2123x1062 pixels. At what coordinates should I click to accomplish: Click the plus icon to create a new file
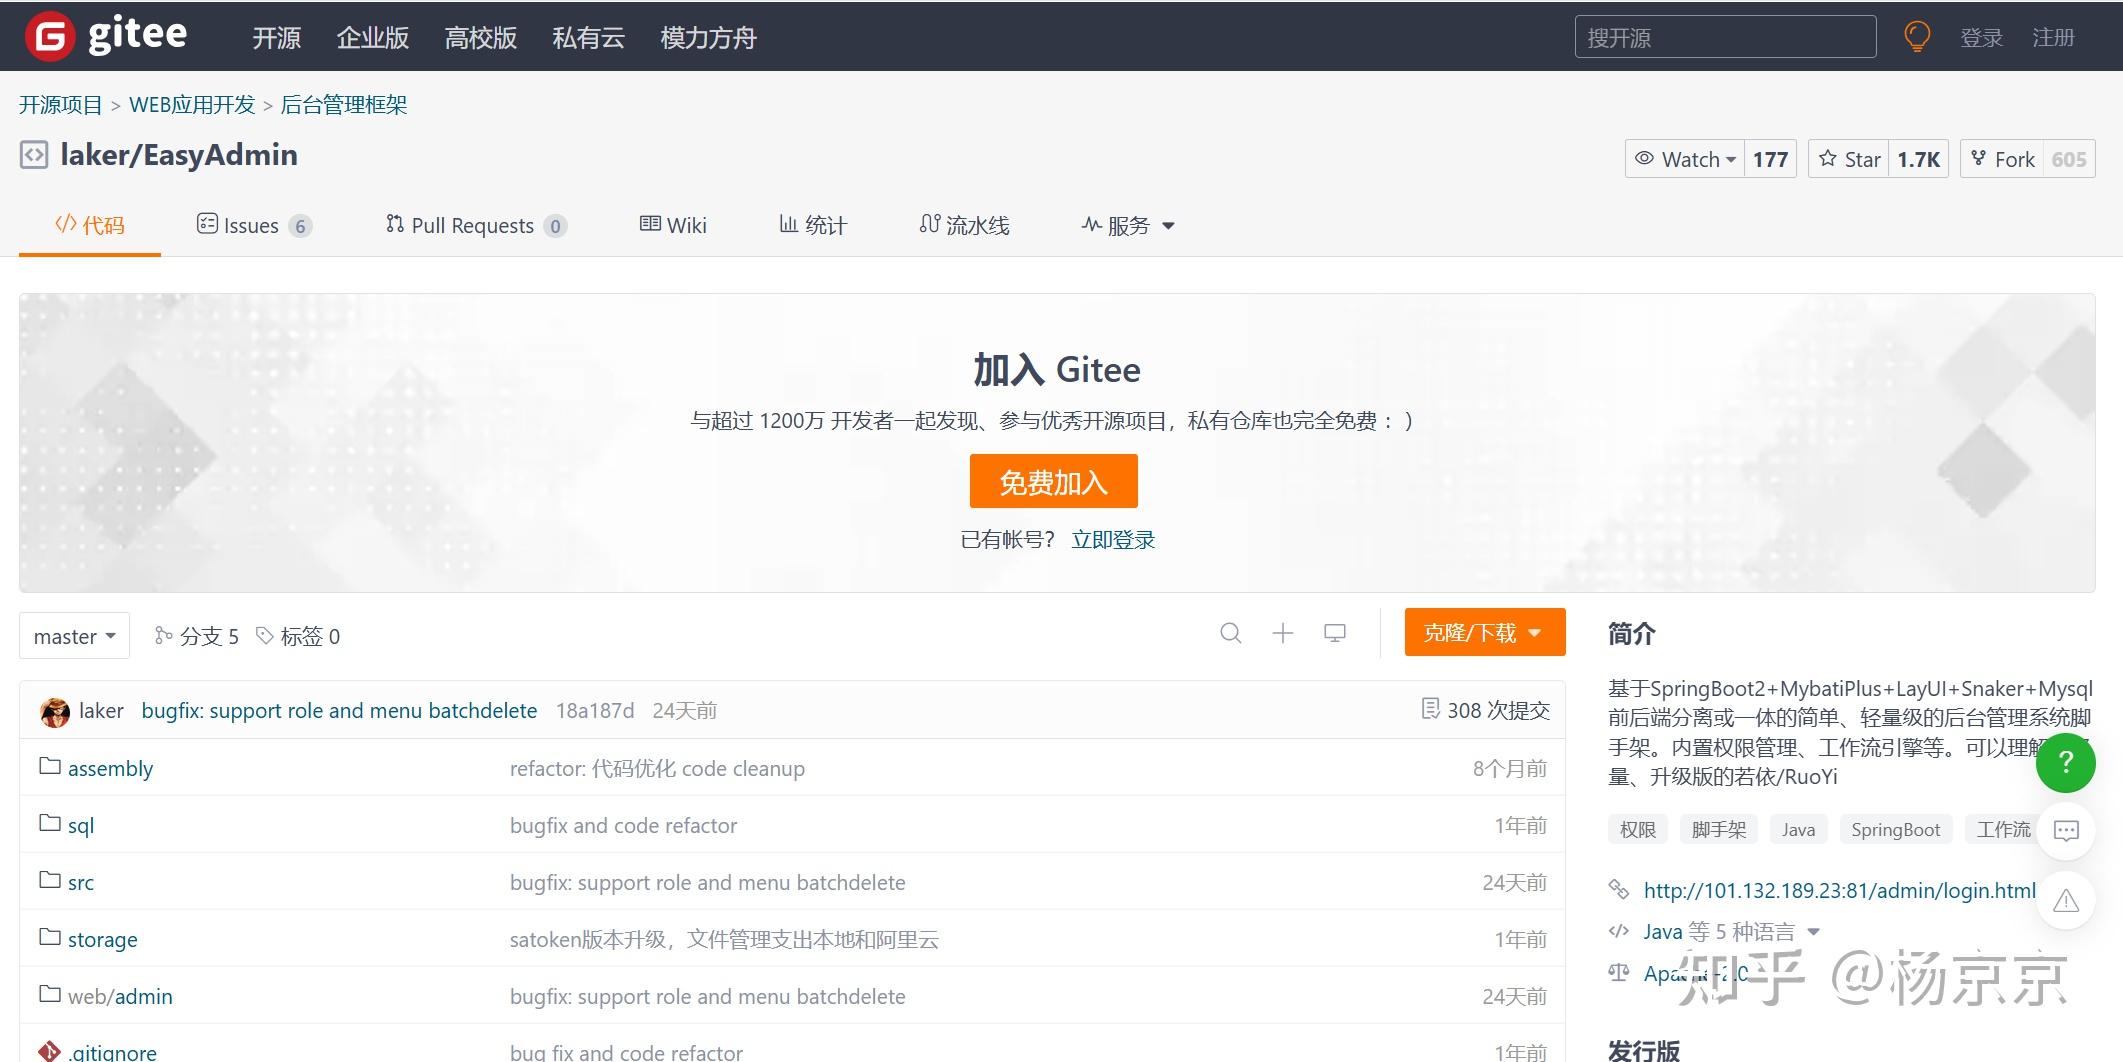(1282, 633)
